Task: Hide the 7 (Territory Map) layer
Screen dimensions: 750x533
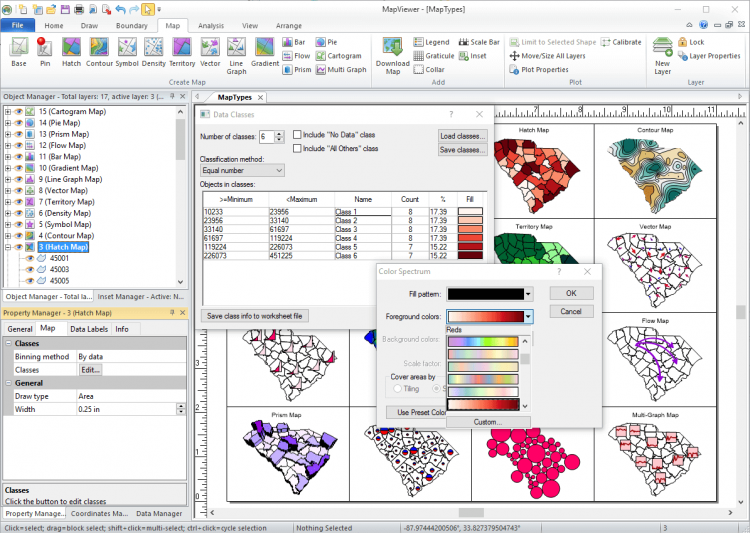Action: (19, 202)
